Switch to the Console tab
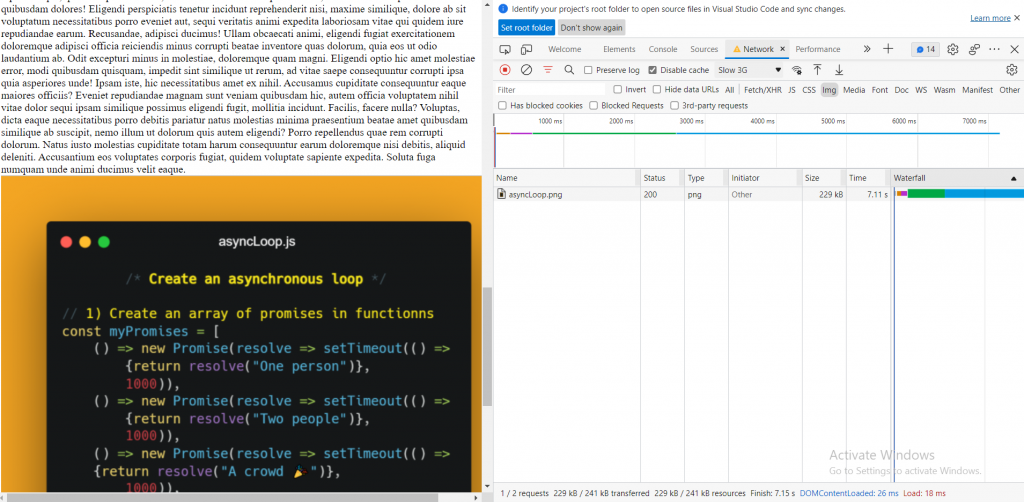Viewport: 1024px width, 502px height. click(662, 49)
